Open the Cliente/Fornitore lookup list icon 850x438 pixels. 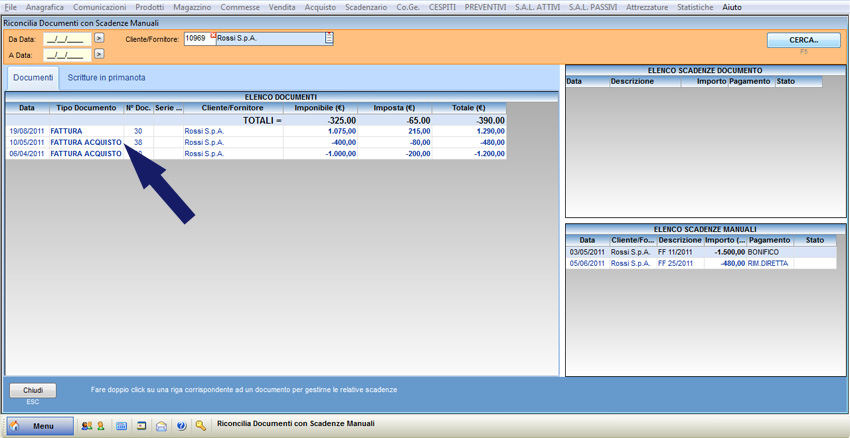pos(329,39)
